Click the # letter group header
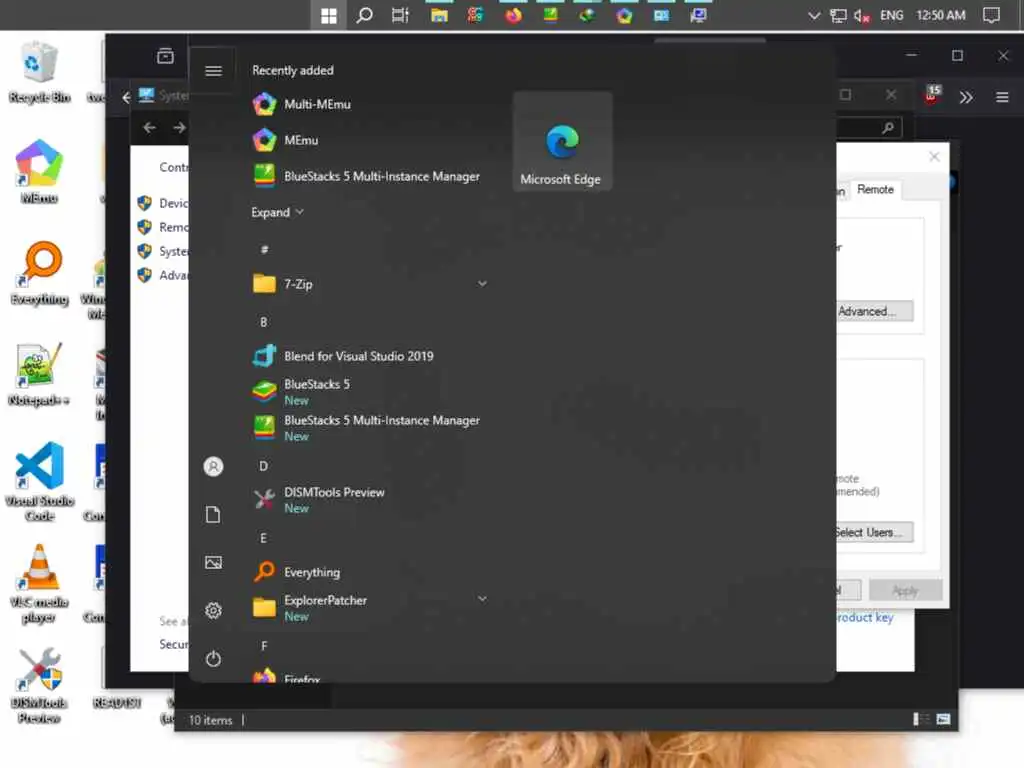The height and width of the screenshot is (768, 1024). click(264, 249)
